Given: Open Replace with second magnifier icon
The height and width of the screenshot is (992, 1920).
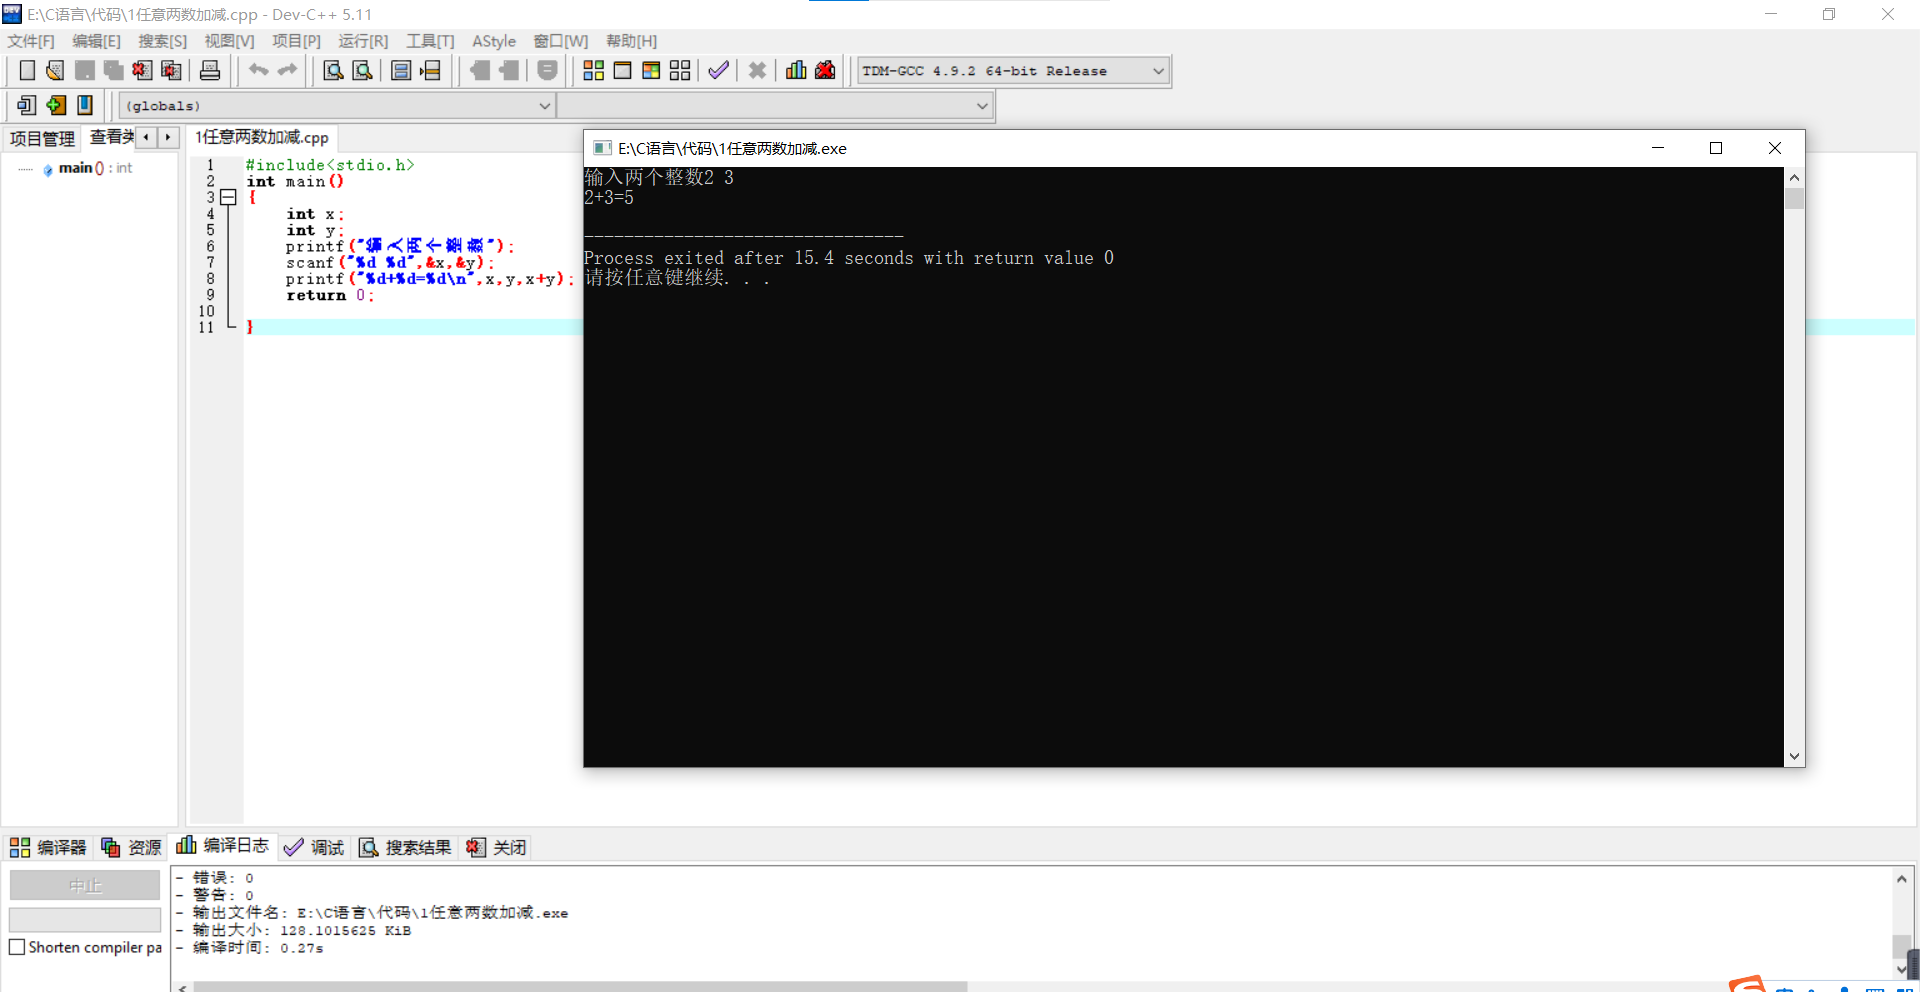Looking at the screenshot, I should (362, 70).
